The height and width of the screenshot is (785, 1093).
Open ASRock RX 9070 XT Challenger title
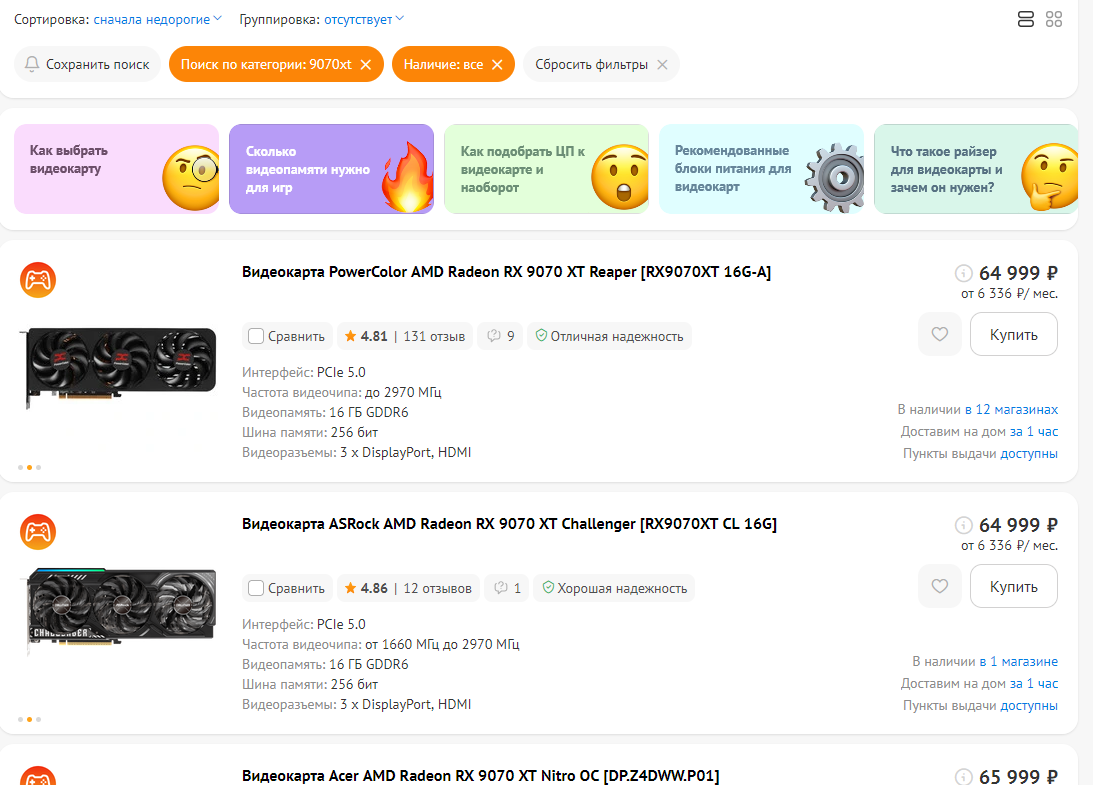click(x=509, y=524)
